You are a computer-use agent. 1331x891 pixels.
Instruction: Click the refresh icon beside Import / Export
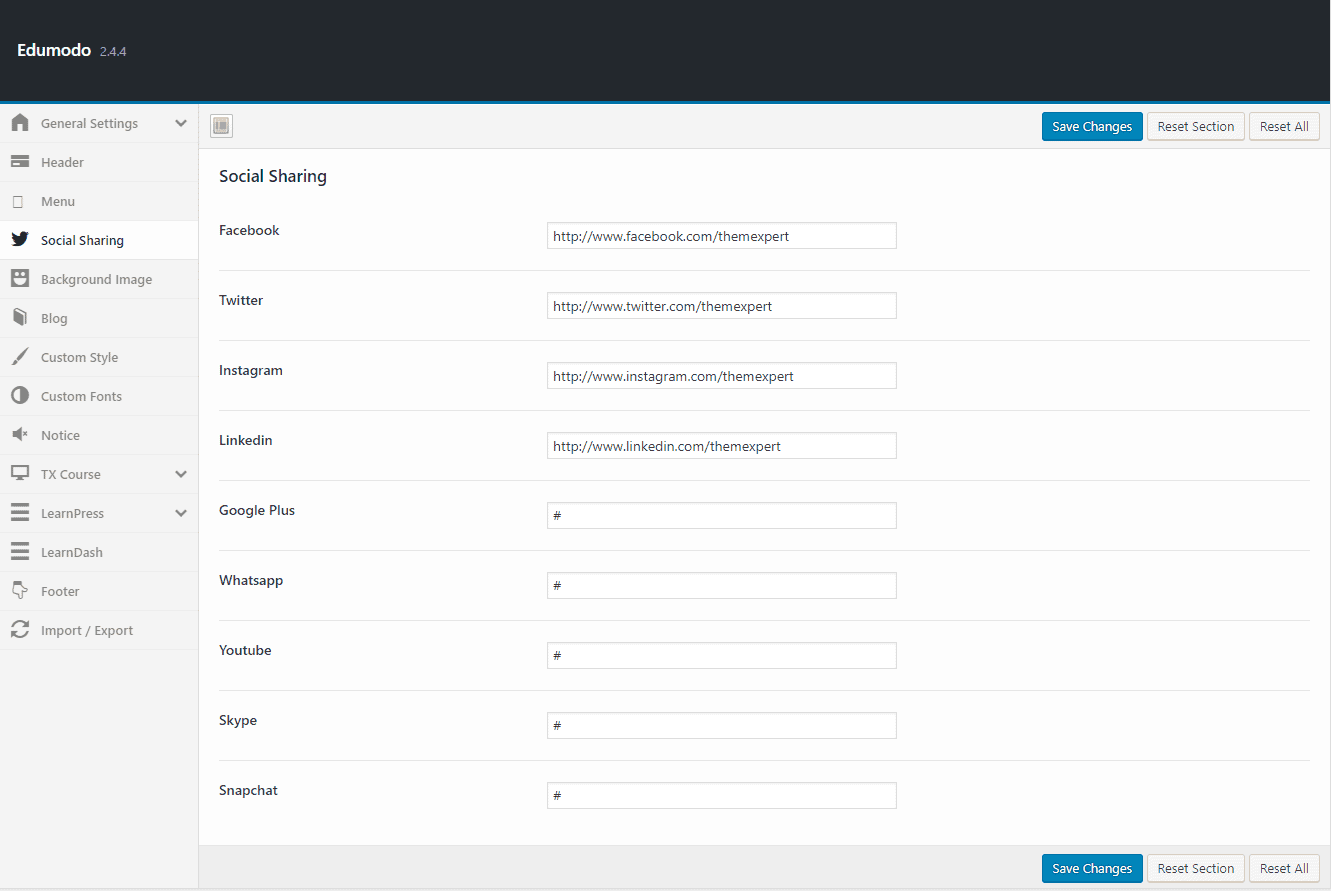(20, 630)
